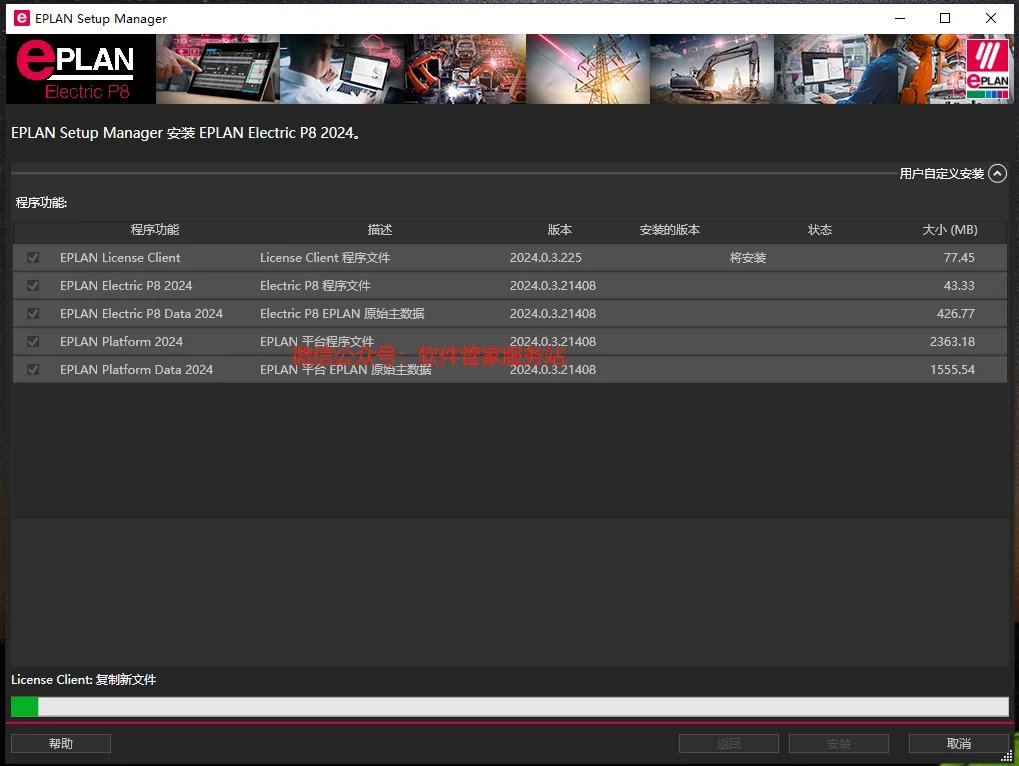The image size is (1019, 766).
Task: Click the Electric P8 EPLAN 原始主数据 description
Action: coord(342,314)
